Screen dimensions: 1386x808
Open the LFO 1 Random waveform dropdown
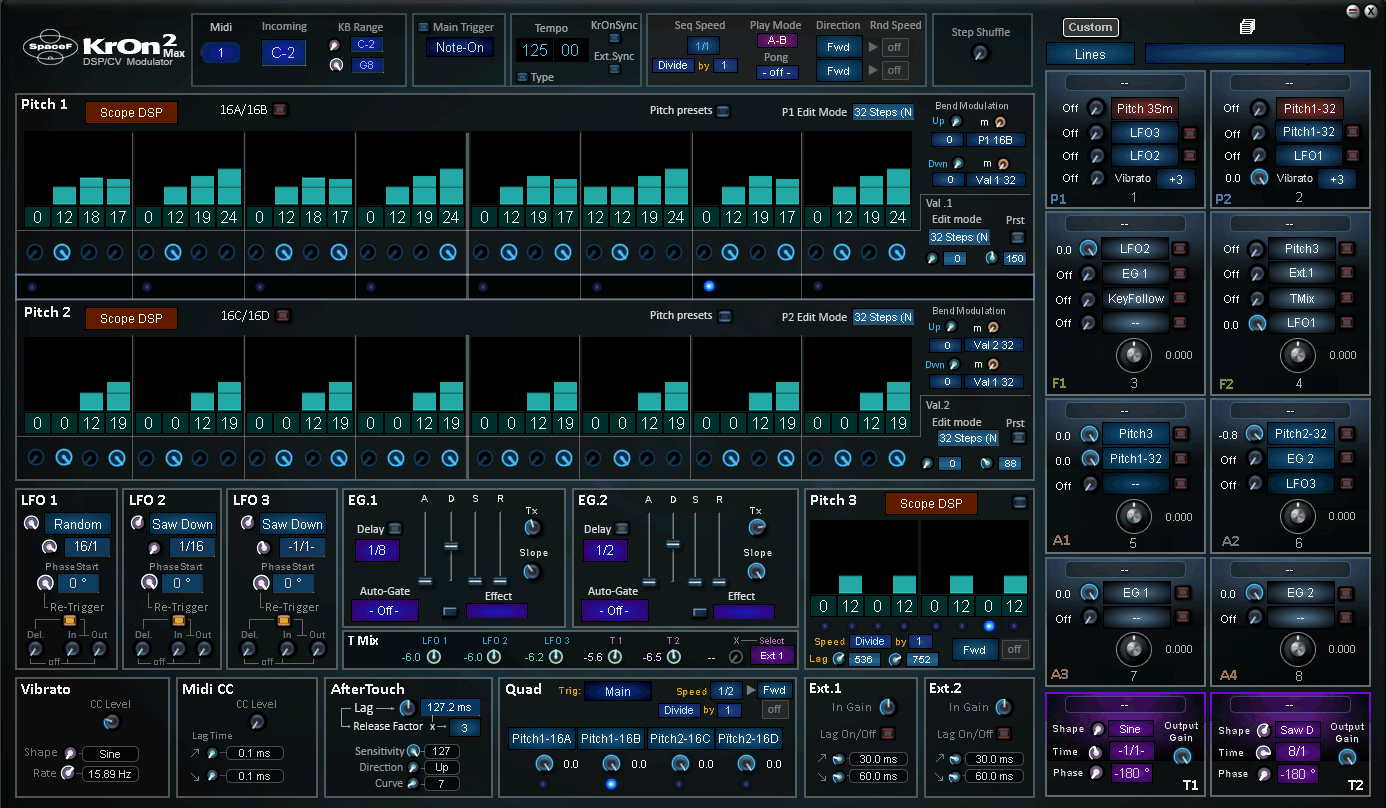point(78,524)
